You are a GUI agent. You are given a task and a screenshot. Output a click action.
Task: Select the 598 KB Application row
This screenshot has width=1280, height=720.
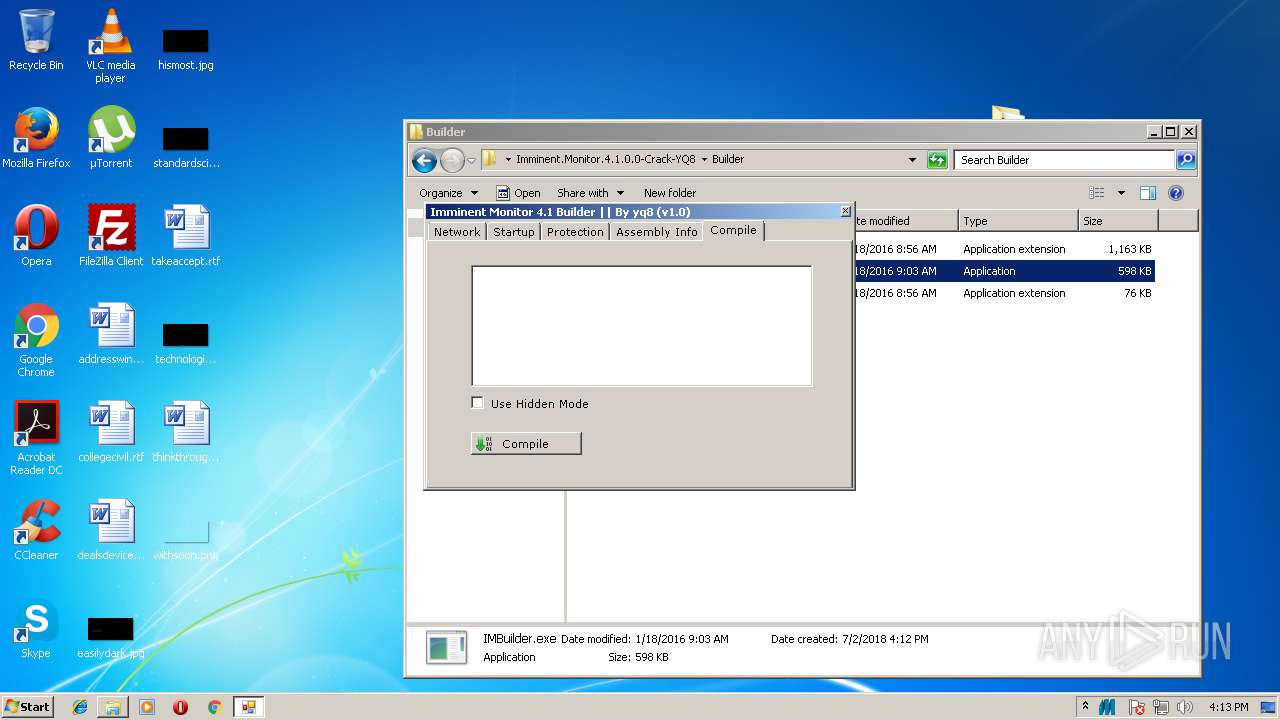click(x=1005, y=271)
